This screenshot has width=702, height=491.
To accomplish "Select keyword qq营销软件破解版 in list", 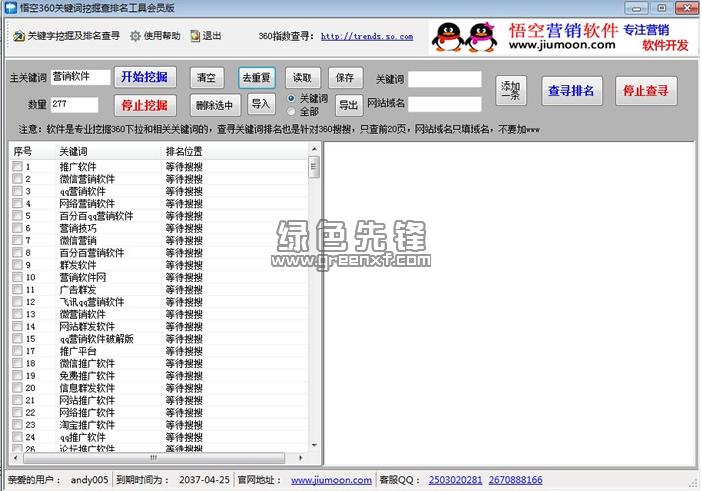I will (96, 338).
